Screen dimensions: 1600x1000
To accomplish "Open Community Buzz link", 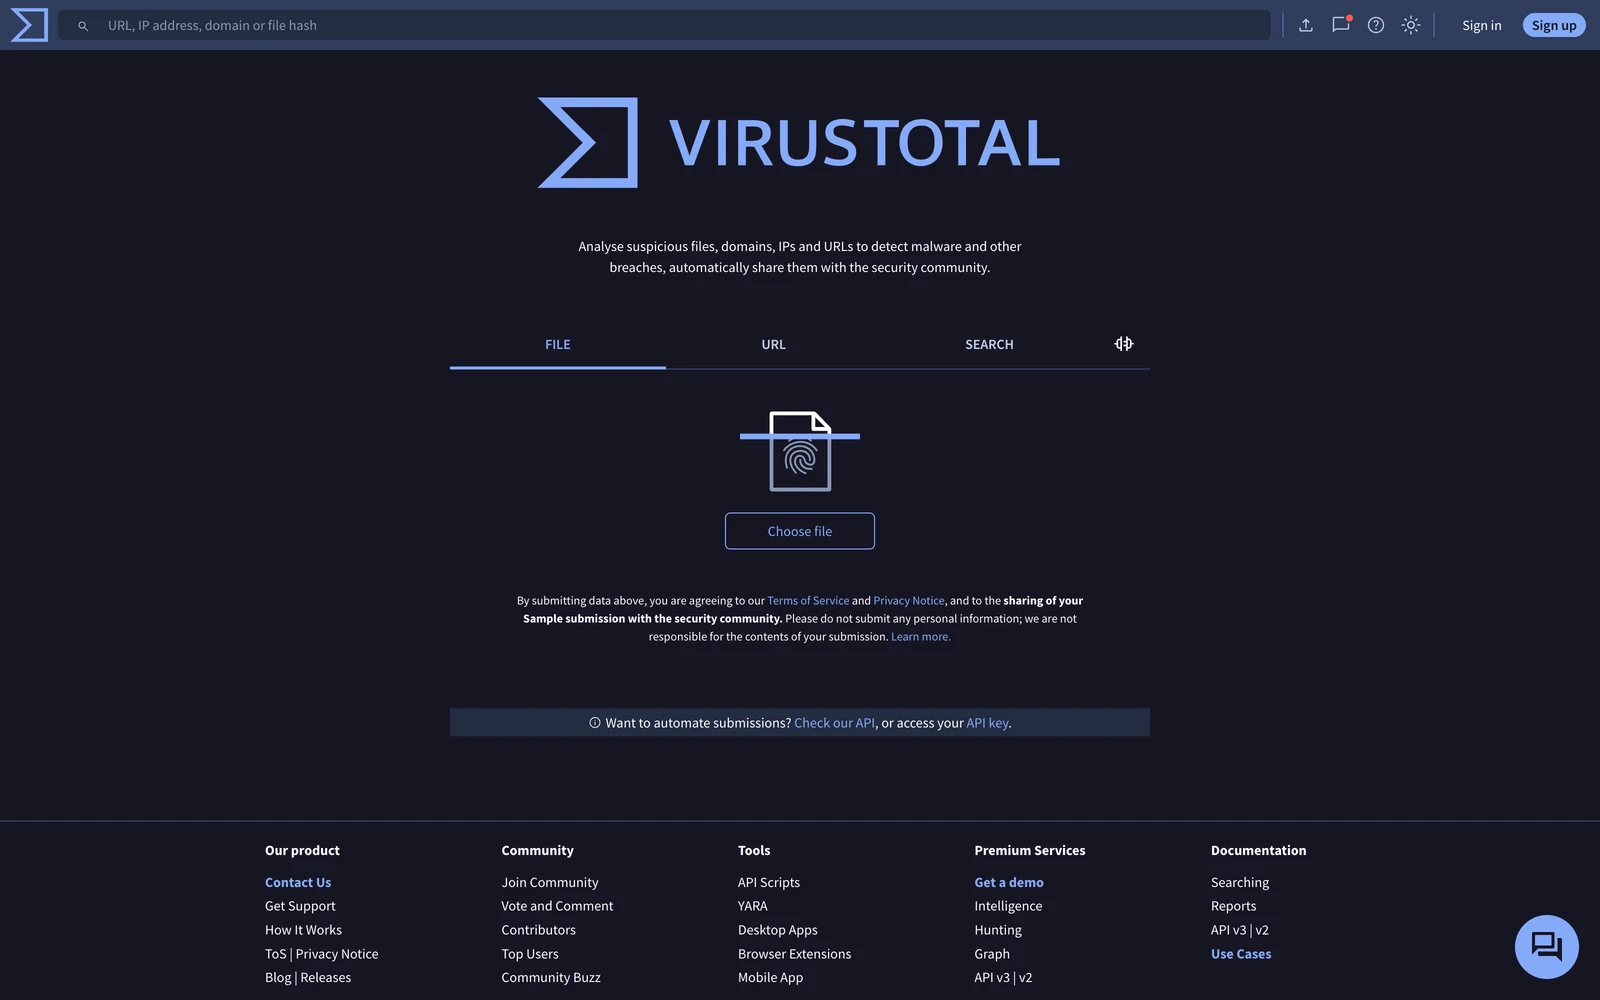I will tap(551, 978).
